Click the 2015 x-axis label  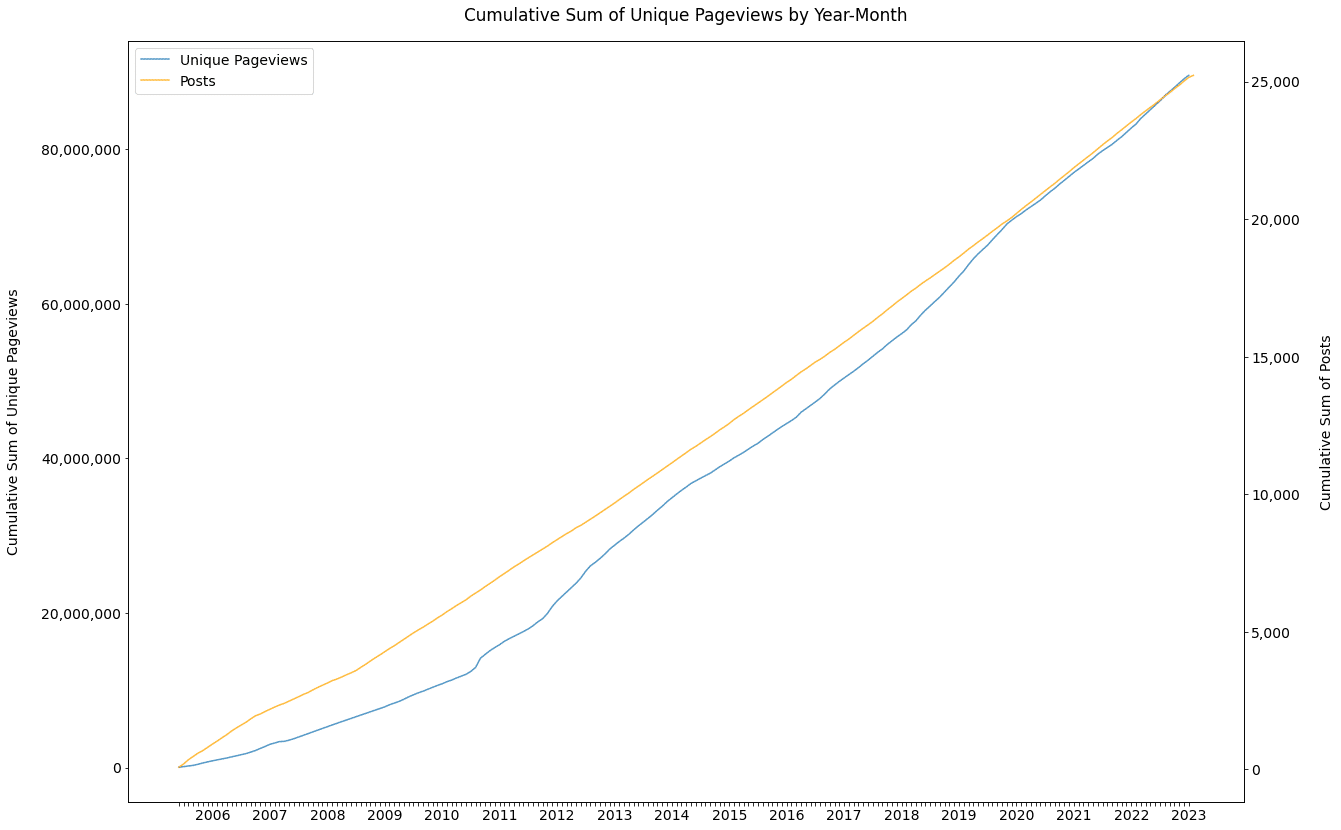729,816
